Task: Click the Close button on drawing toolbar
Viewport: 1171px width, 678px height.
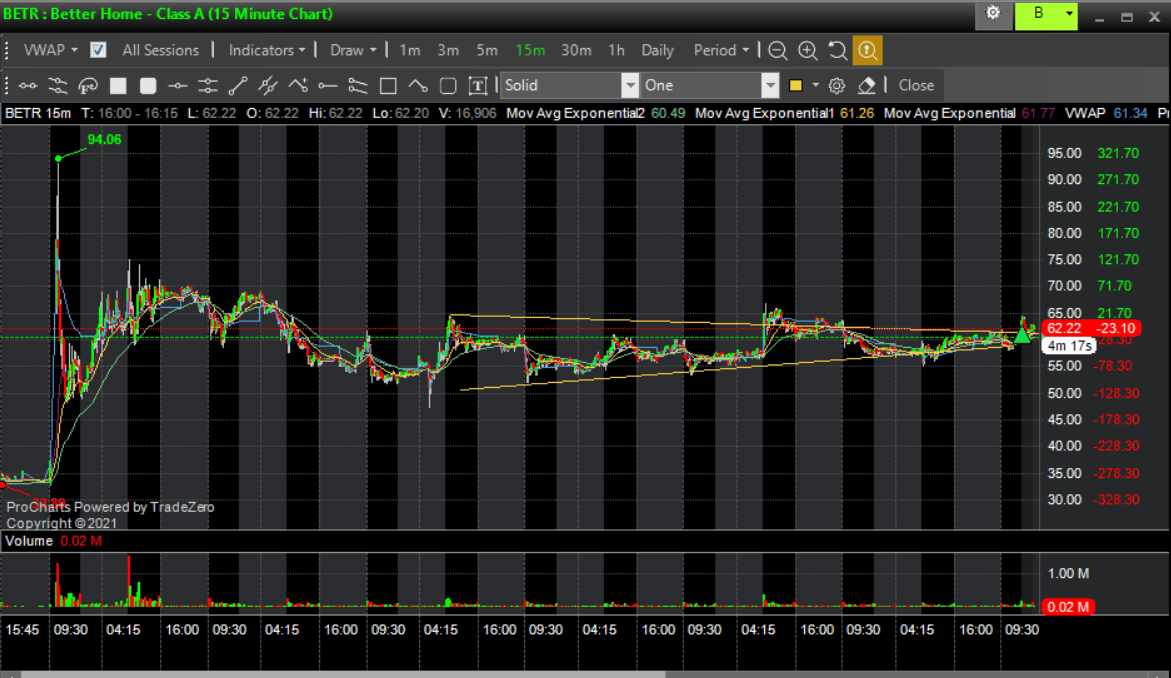Action: pyautogui.click(x=916, y=86)
